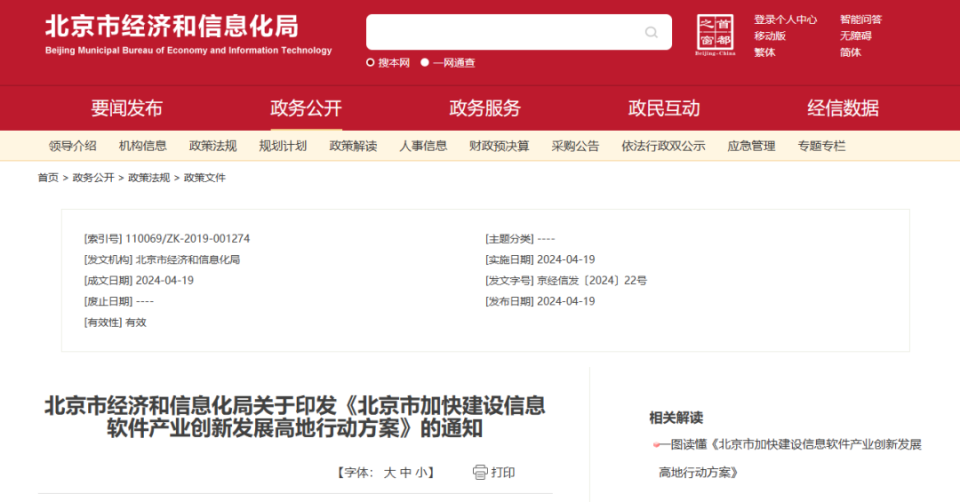960x502 pixels.
Task: Click 首页 in the breadcrumb
Action: tap(48, 178)
